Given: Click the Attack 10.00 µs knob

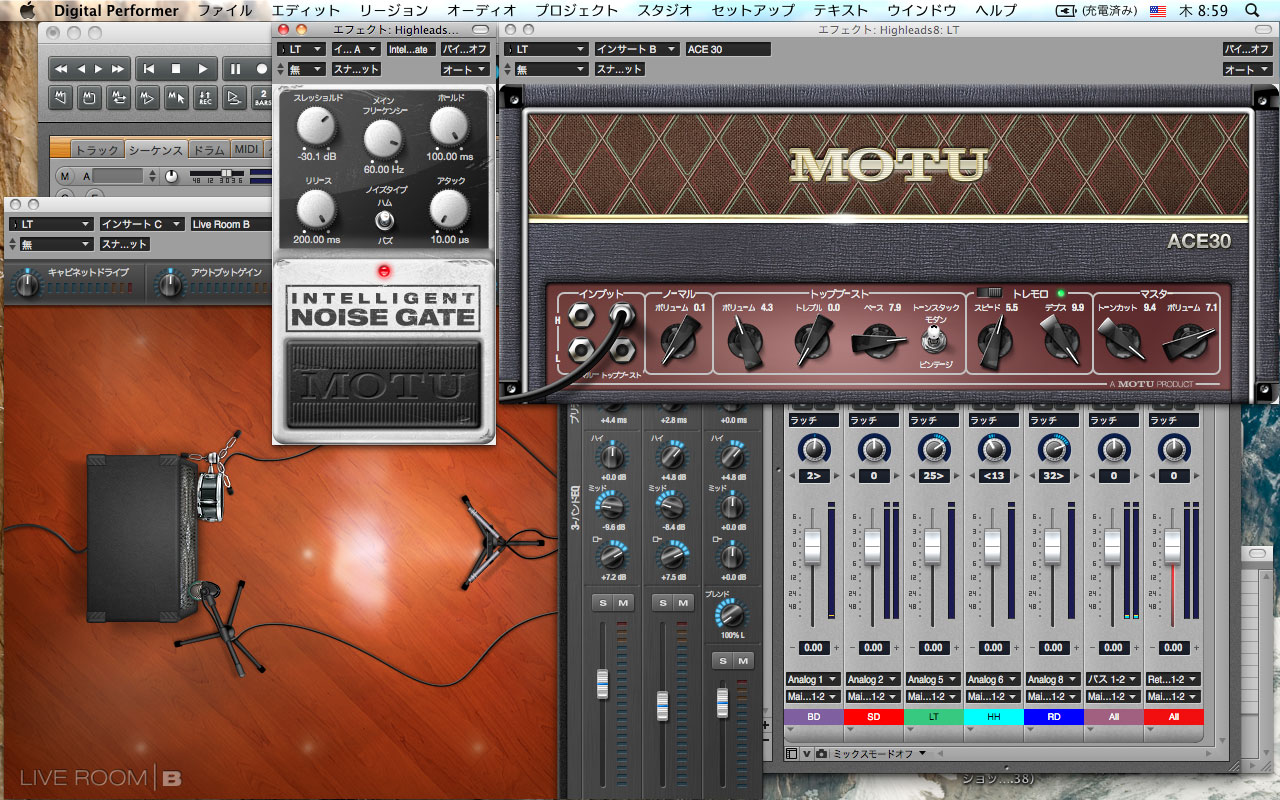Looking at the screenshot, I should [449, 208].
